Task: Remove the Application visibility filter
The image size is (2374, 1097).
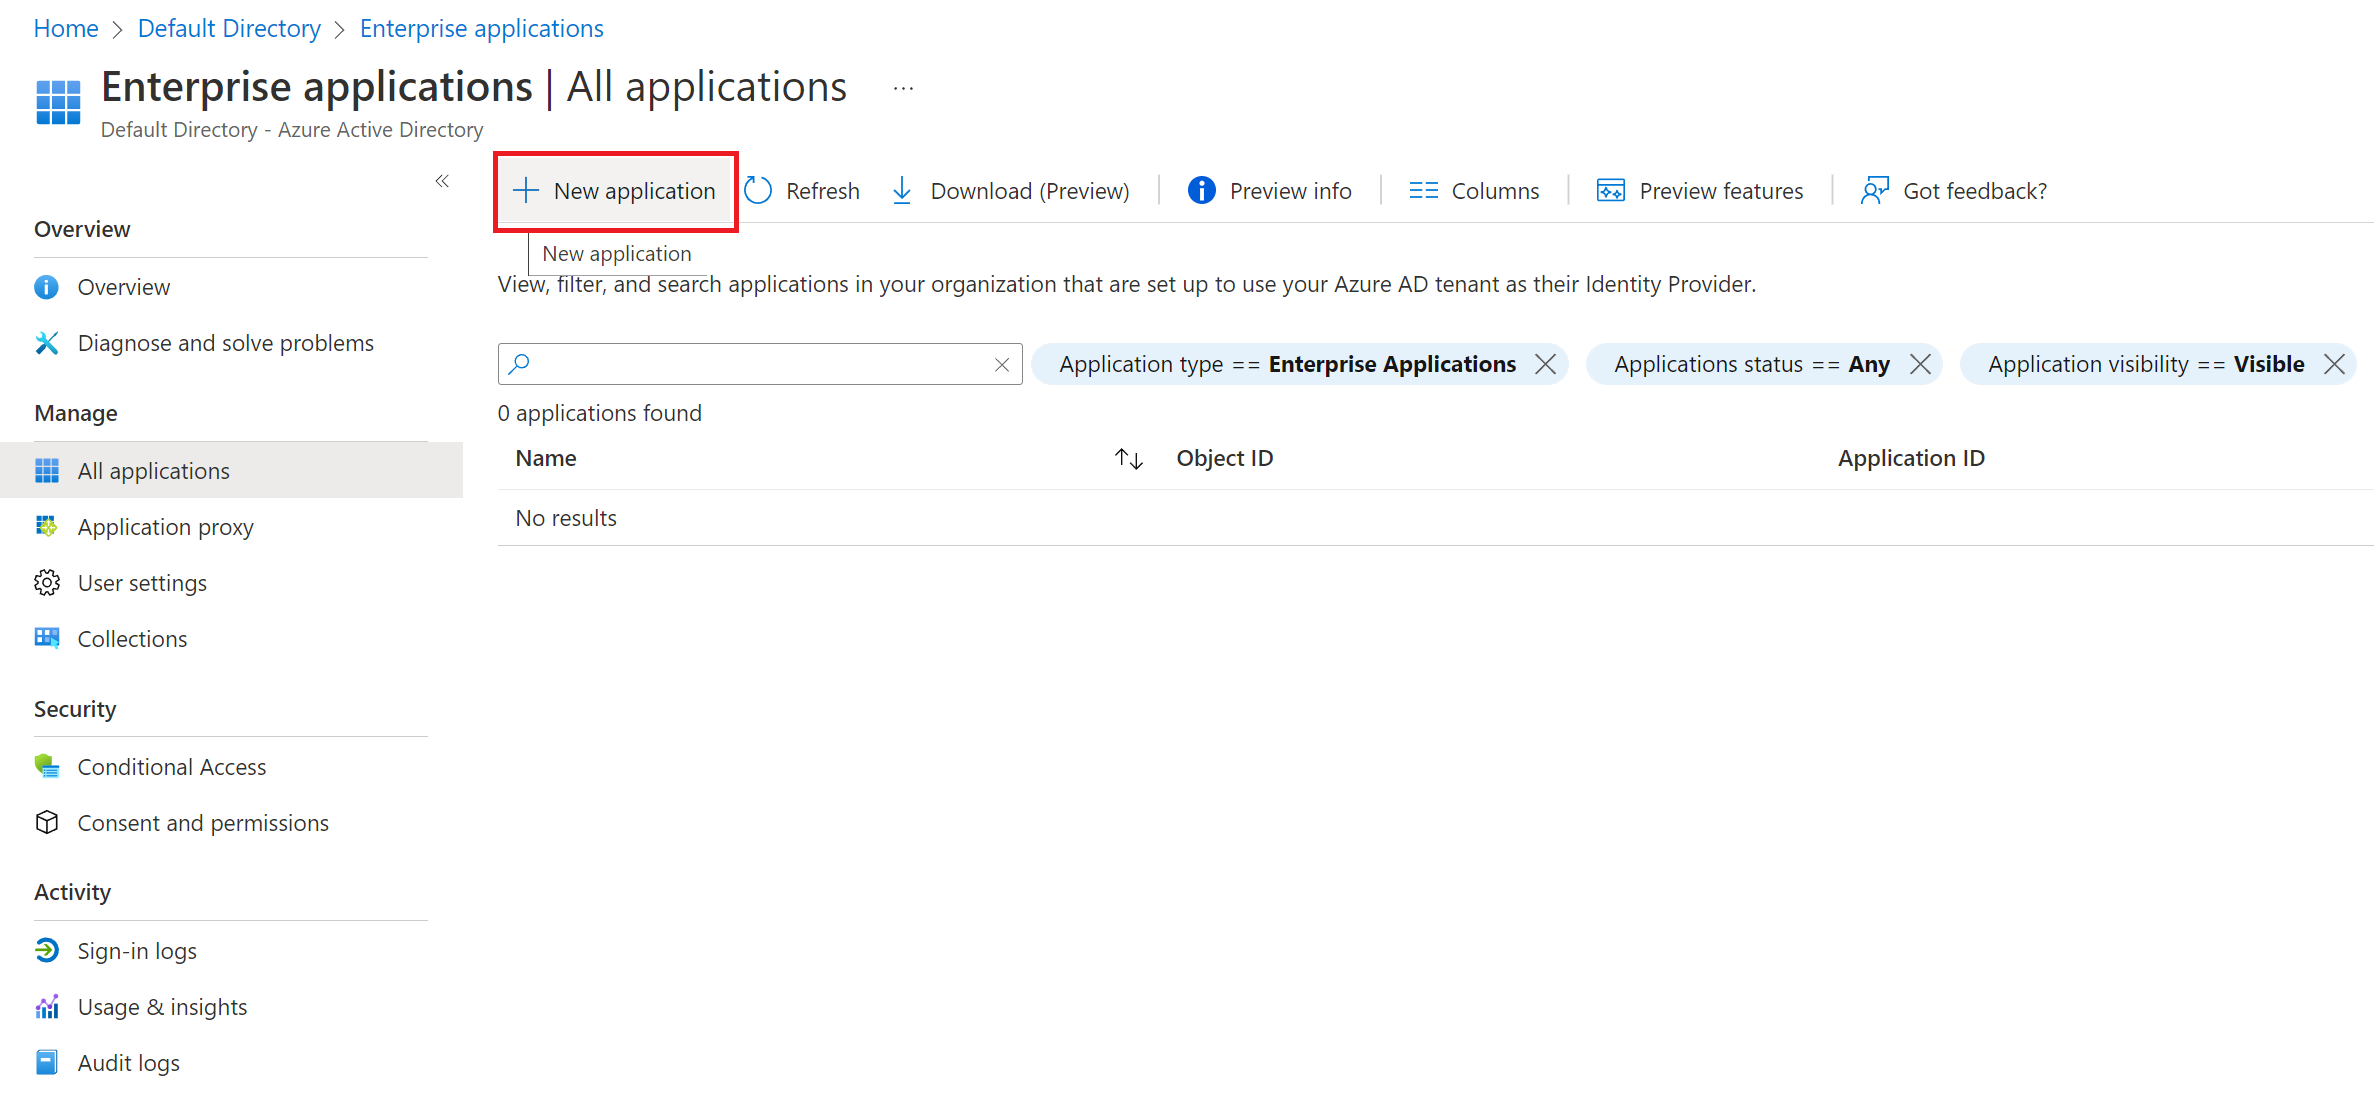Action: [2334, 364]
